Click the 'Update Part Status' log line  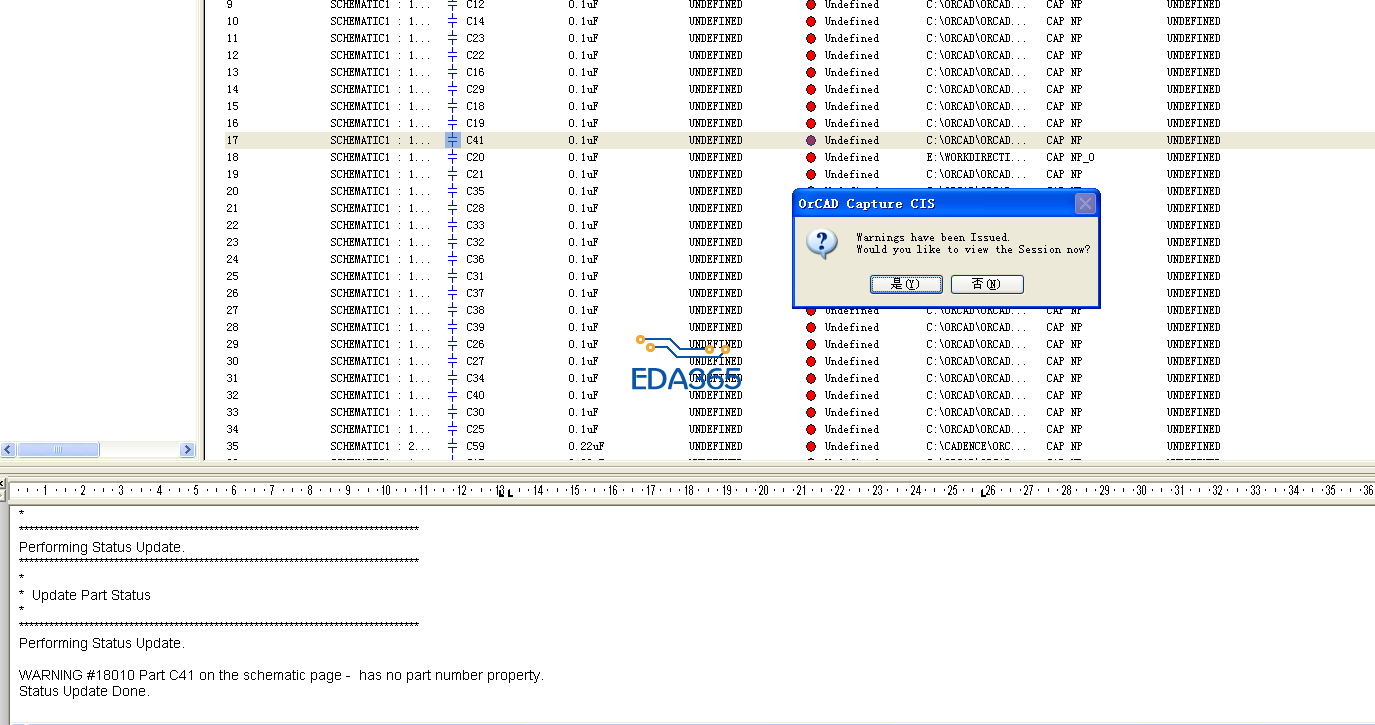(91, 595)
